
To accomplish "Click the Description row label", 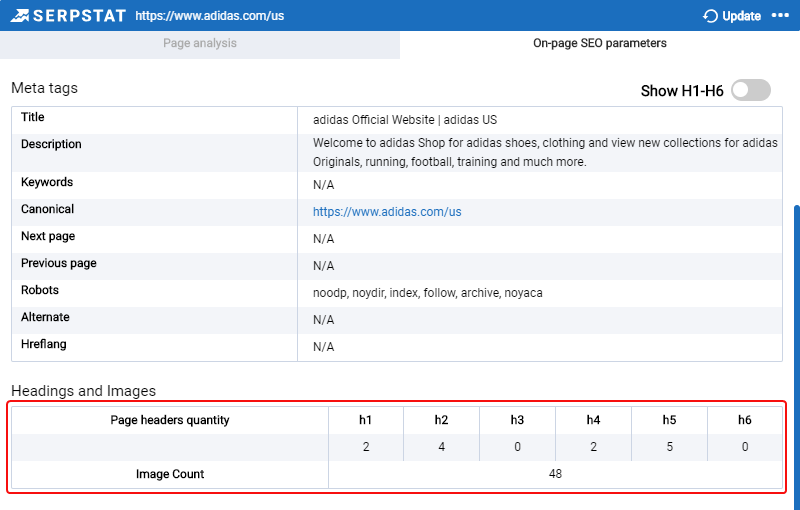I will pos(51,144).
